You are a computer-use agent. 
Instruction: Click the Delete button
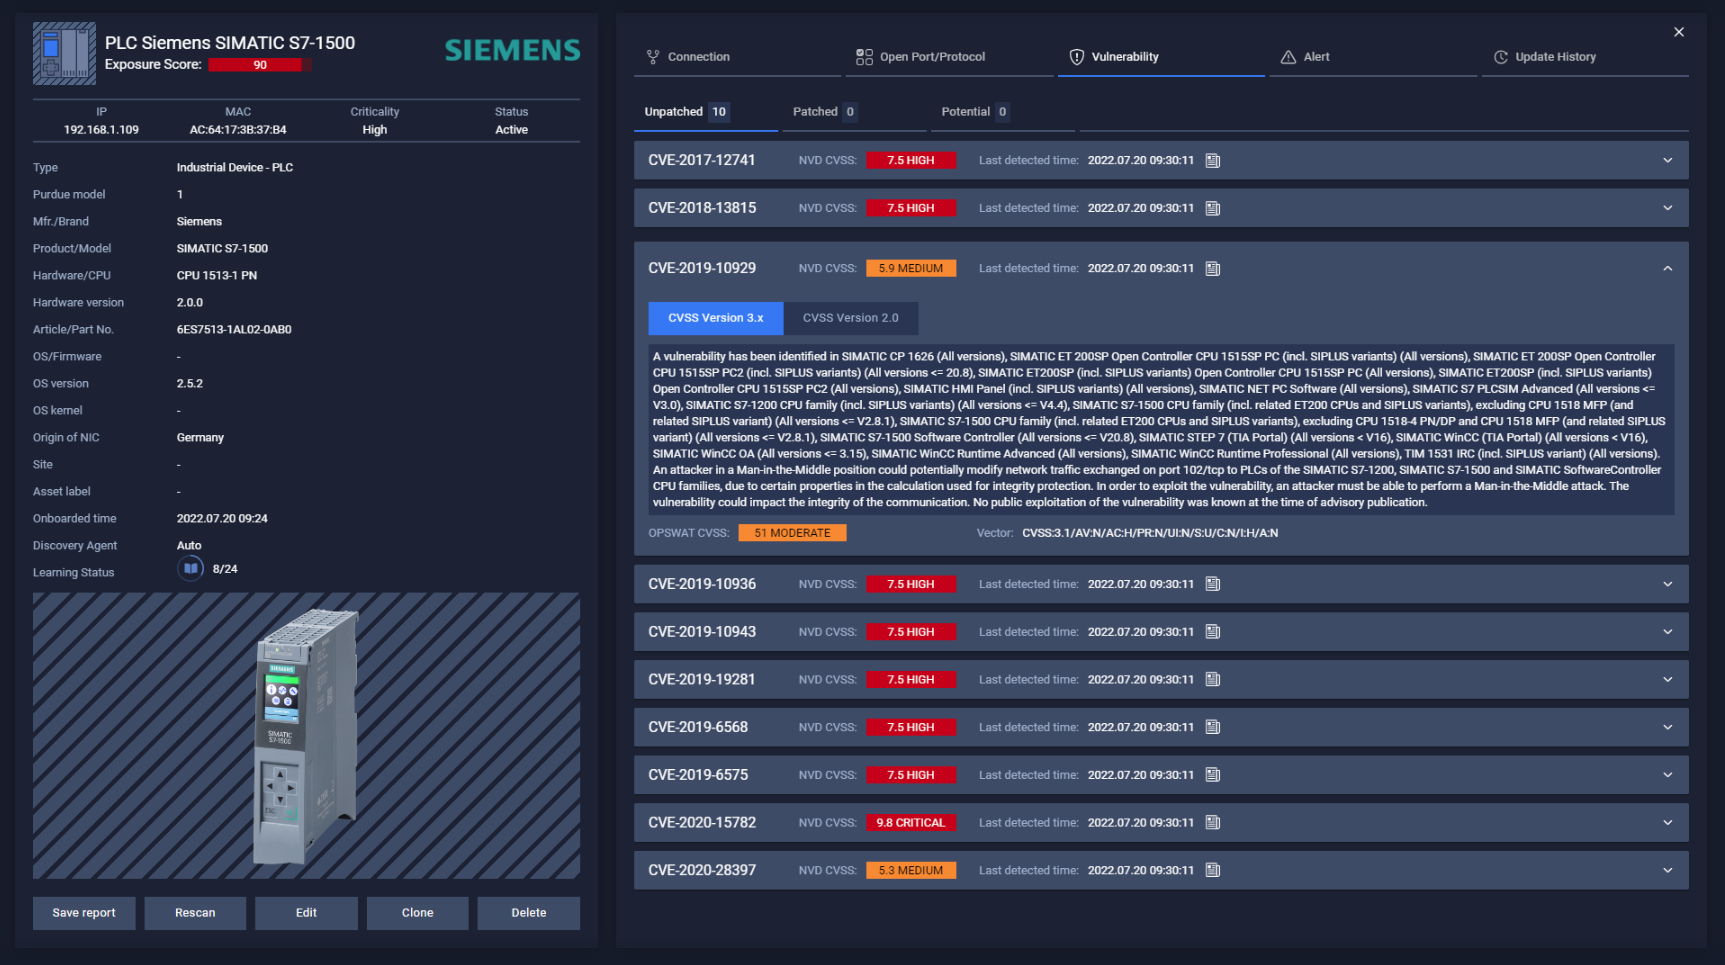(x=528, y=913)
